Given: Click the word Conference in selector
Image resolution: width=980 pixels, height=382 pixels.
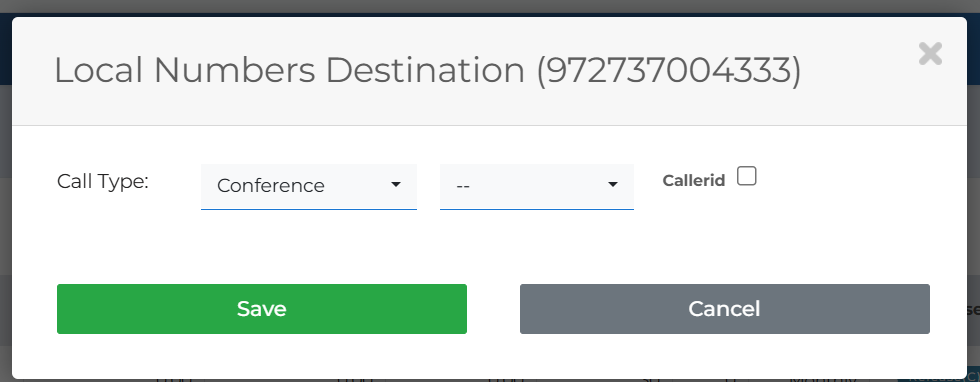Looking at the screenshot, I should tap(271, 186).
